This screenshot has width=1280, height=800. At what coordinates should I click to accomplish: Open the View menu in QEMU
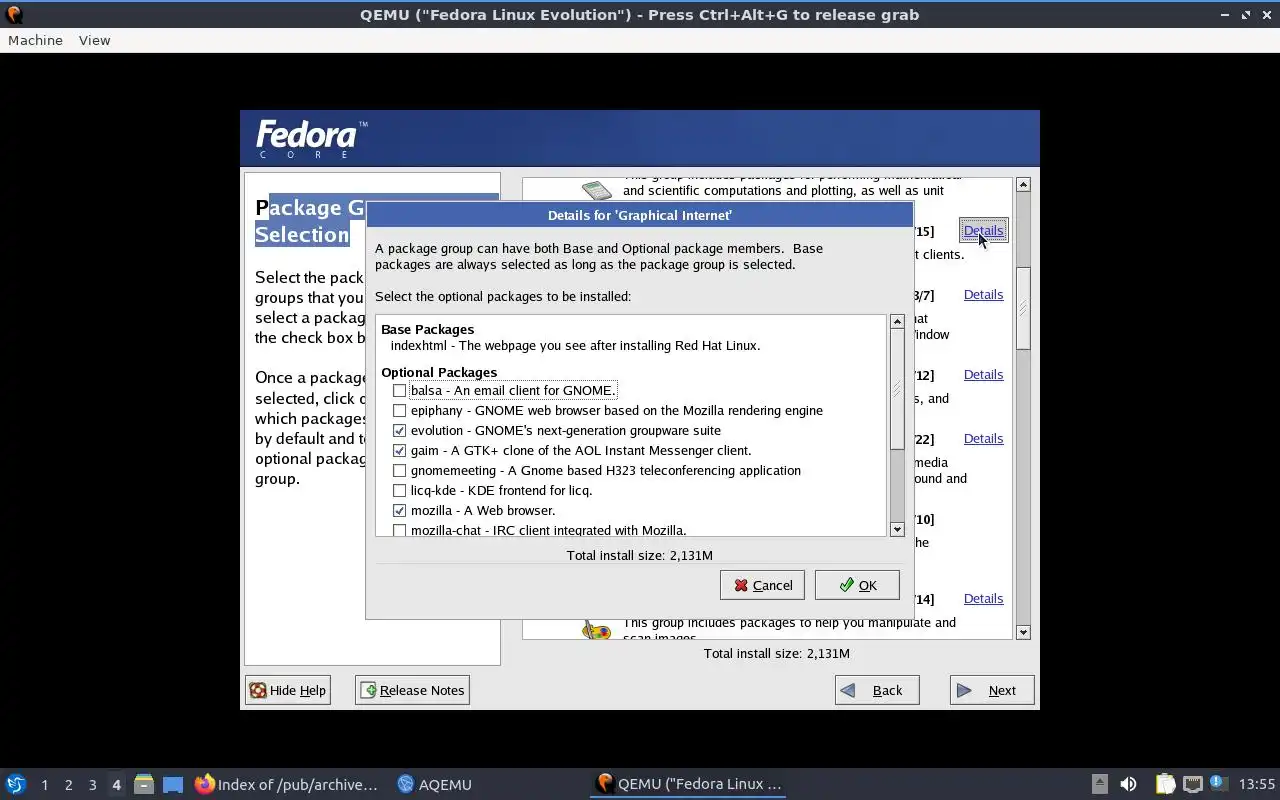pyautogui.click(x=94, y=40)
